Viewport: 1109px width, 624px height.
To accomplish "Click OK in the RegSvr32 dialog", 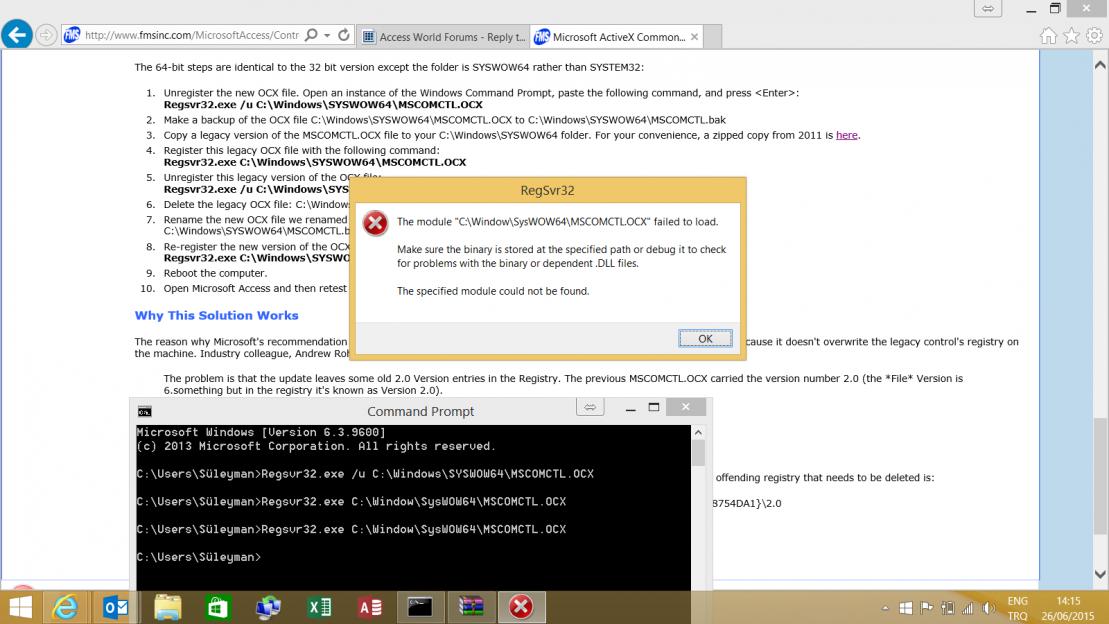I will (705, 339).
